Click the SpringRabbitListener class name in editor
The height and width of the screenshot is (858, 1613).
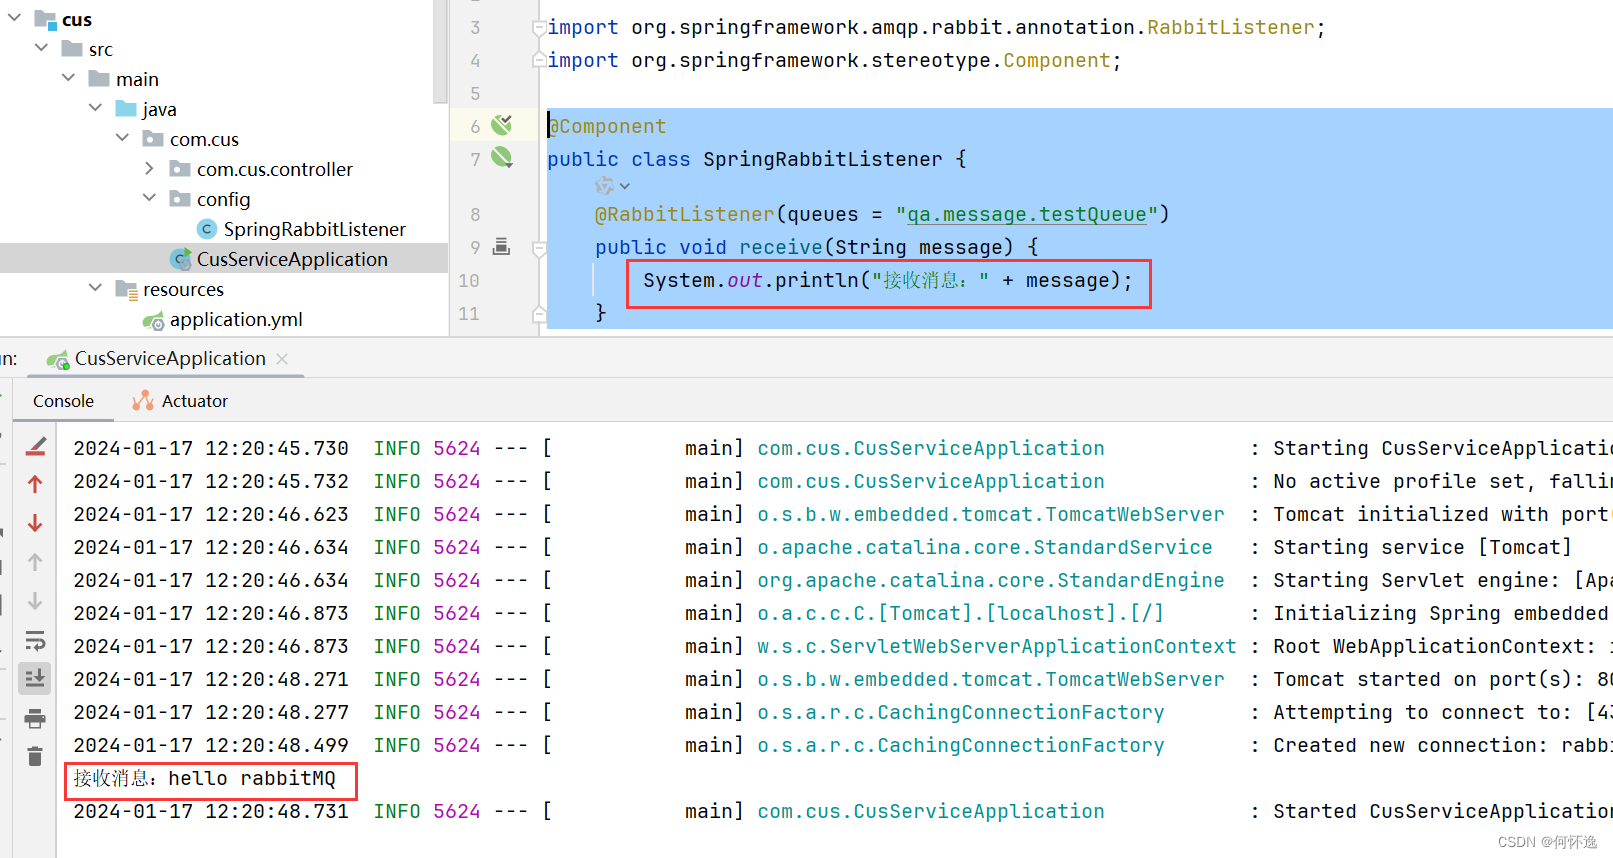tap(822, 159)
